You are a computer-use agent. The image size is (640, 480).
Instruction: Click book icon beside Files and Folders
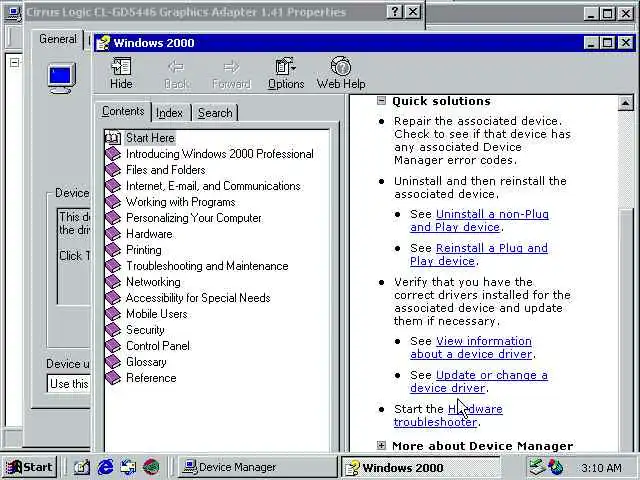pos(113,170)
